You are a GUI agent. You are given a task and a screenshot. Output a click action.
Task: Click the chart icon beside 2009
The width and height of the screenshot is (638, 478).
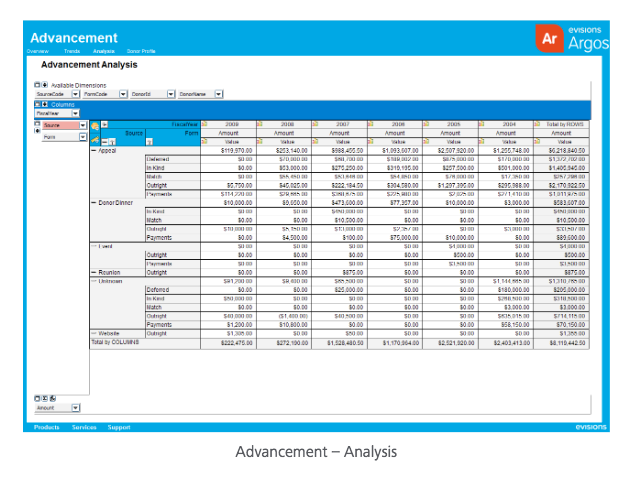coord(205,124)
